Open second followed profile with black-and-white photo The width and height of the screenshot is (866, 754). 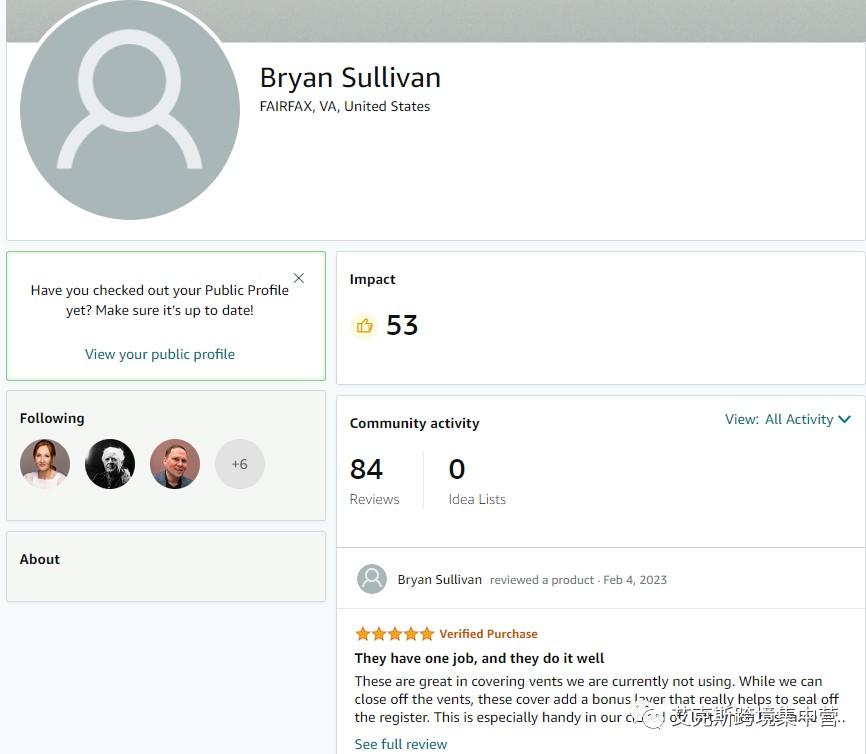[x=110, y=464]
